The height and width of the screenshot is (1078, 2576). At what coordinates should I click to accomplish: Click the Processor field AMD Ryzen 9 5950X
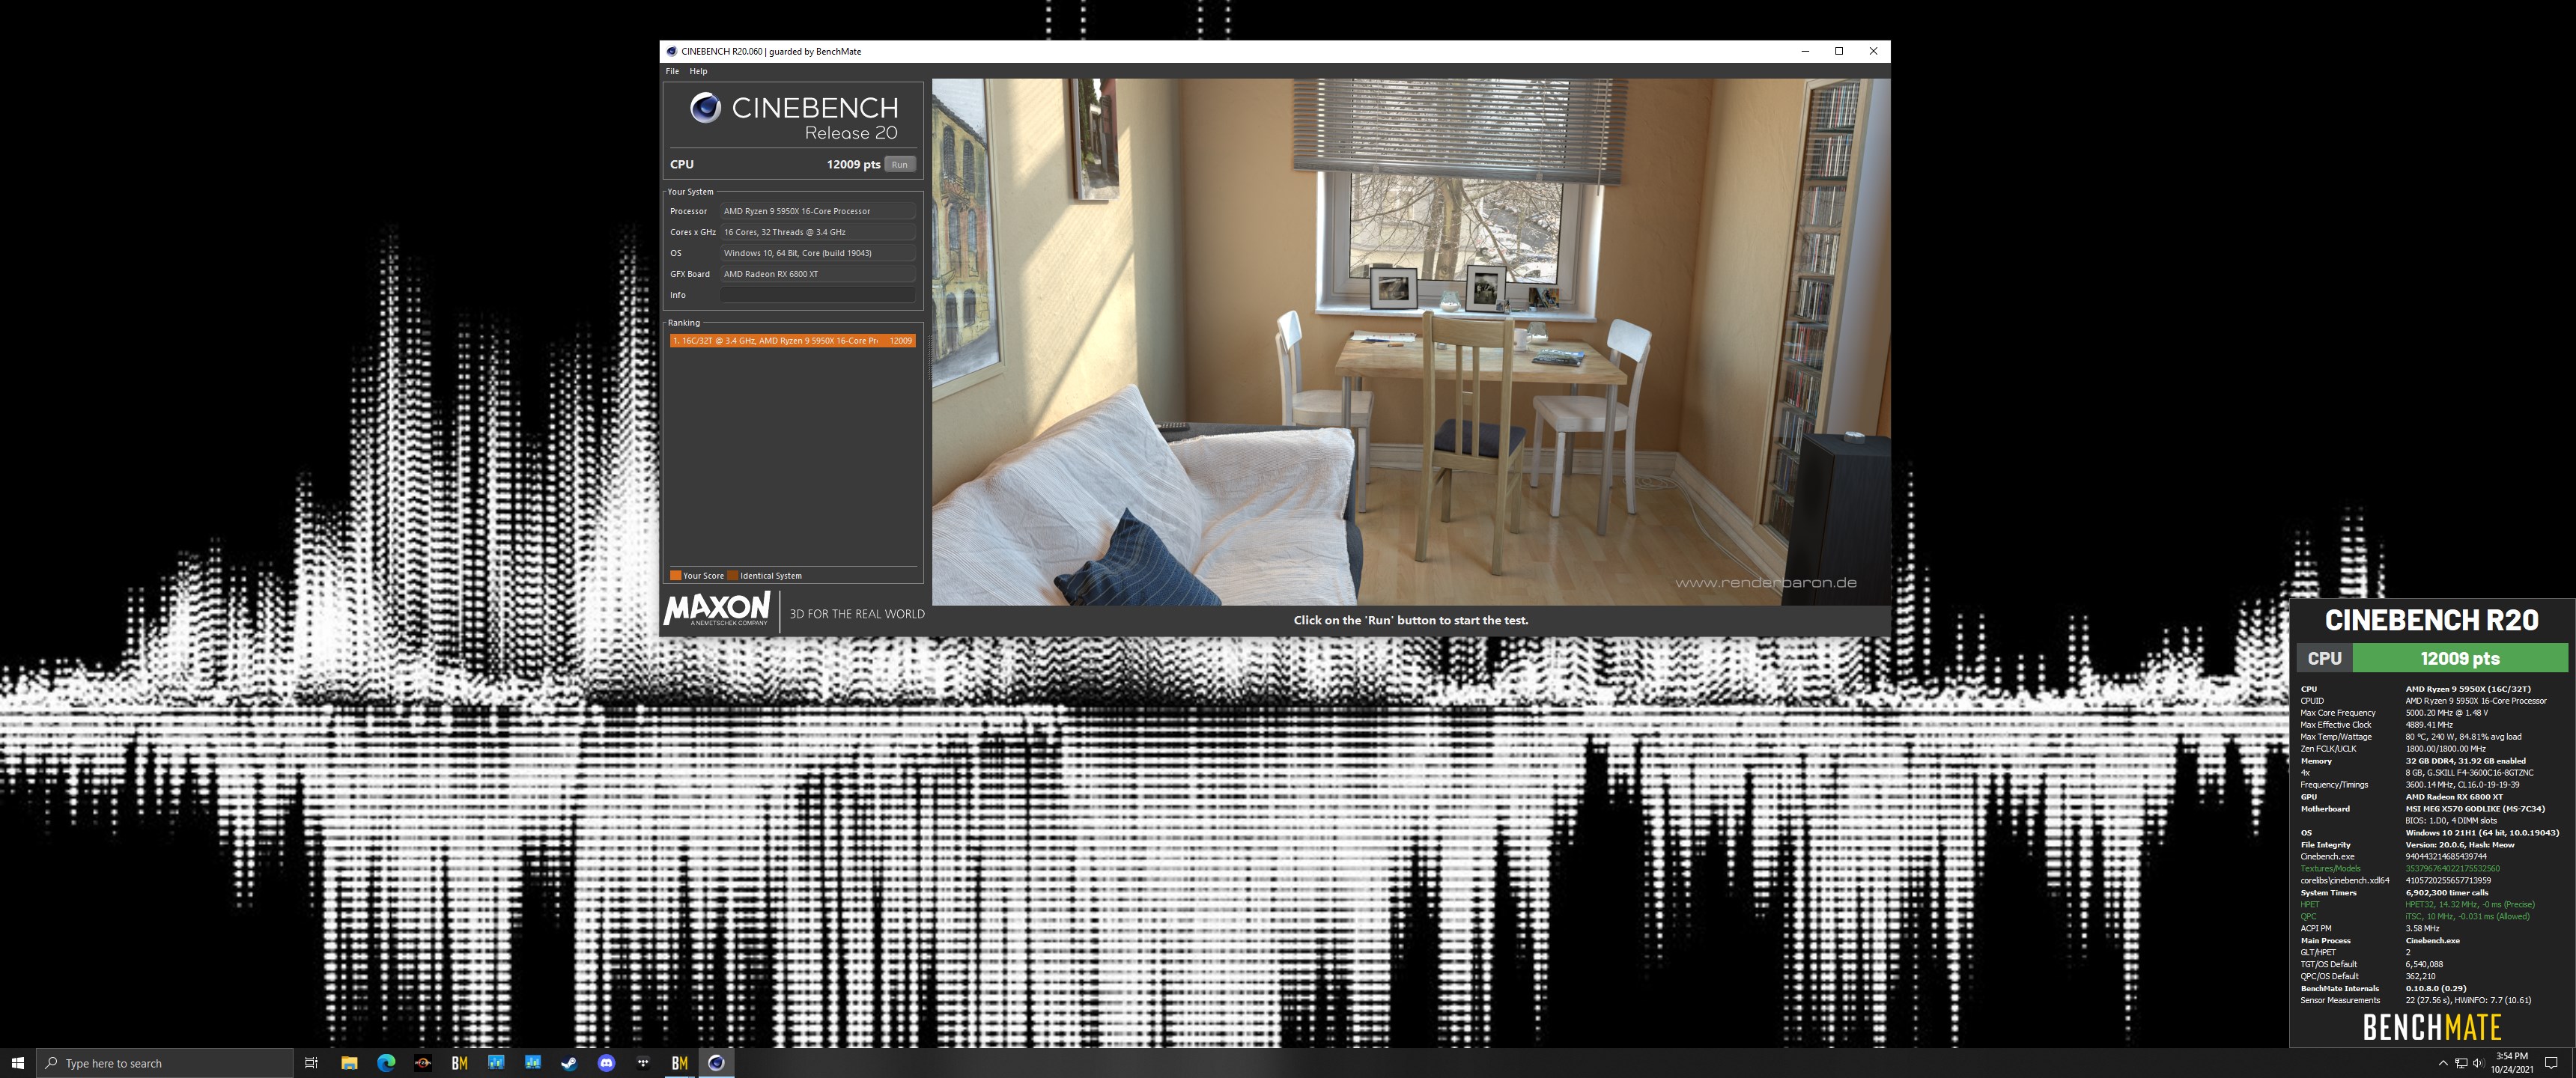point(818,211)
